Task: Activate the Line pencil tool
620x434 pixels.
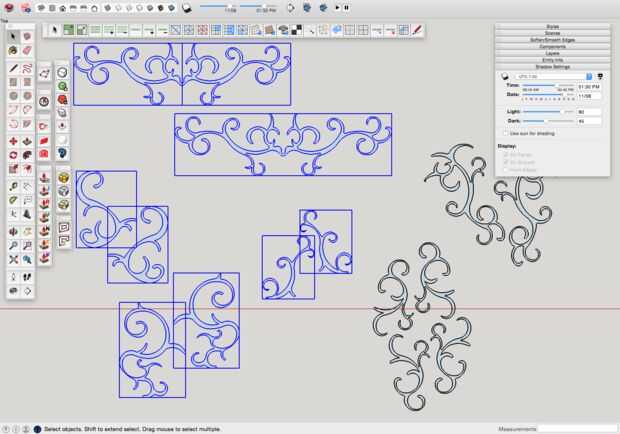Action: tap(13, 68)
